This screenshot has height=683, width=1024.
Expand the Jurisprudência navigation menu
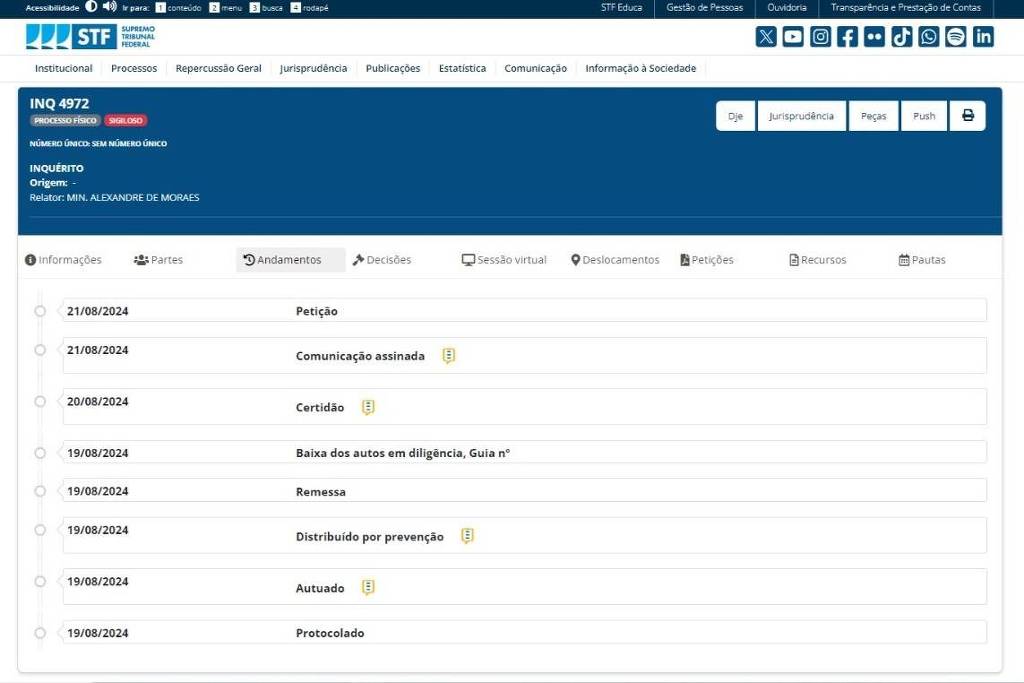[313, 68]
